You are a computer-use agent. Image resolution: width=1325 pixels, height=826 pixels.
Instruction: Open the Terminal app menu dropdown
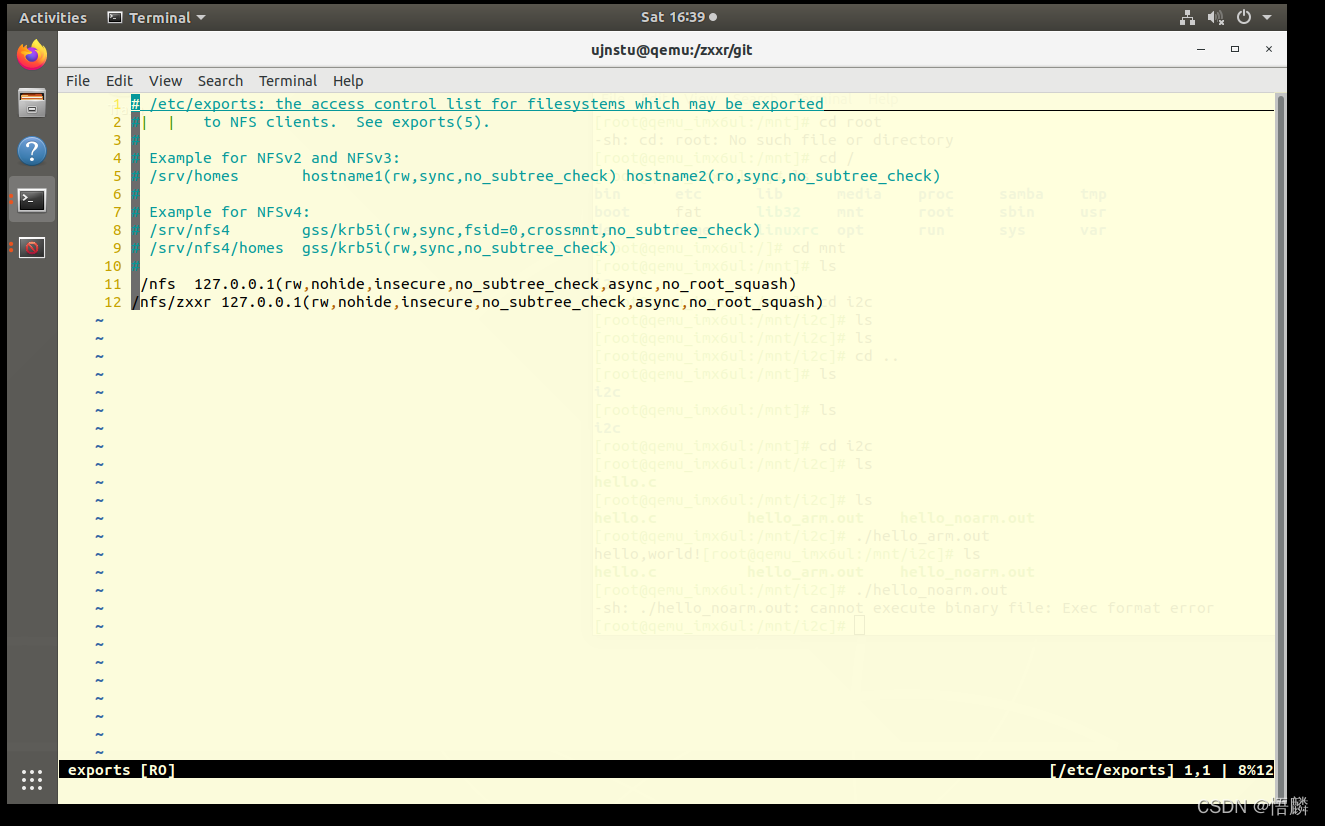coord(156,17)
